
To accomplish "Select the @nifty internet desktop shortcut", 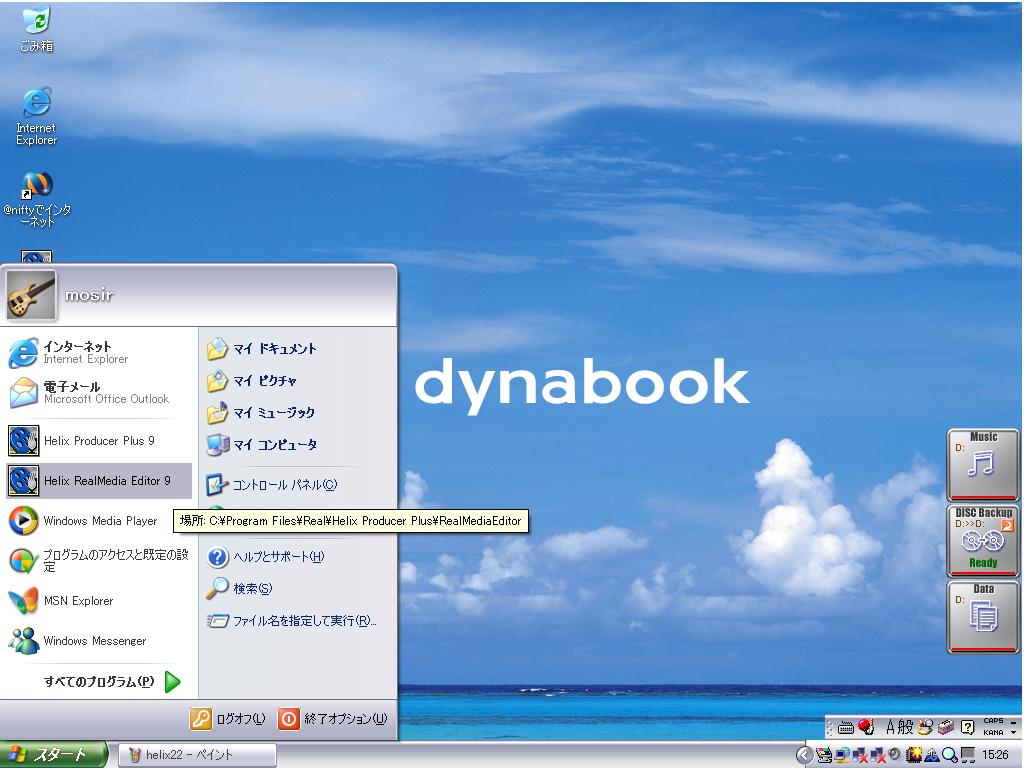I will (37, 199).
